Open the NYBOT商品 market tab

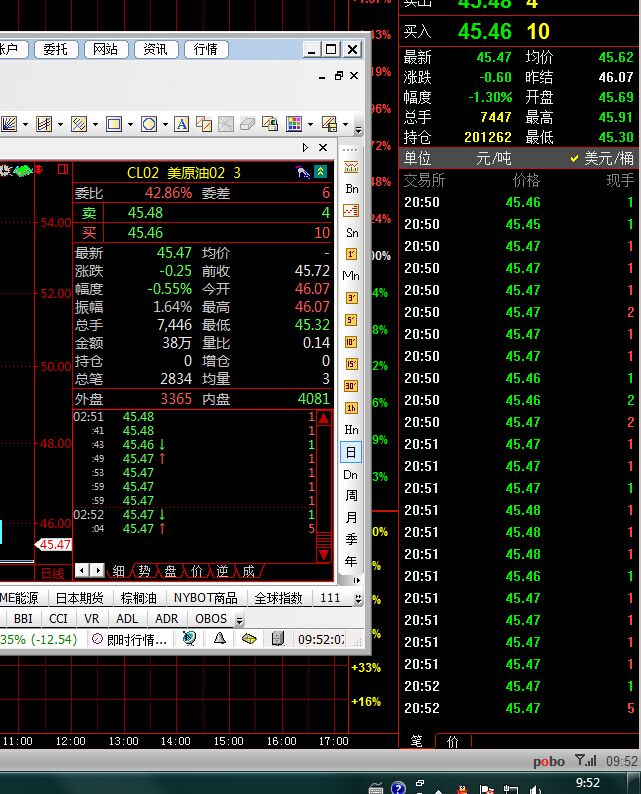point(205,598)
